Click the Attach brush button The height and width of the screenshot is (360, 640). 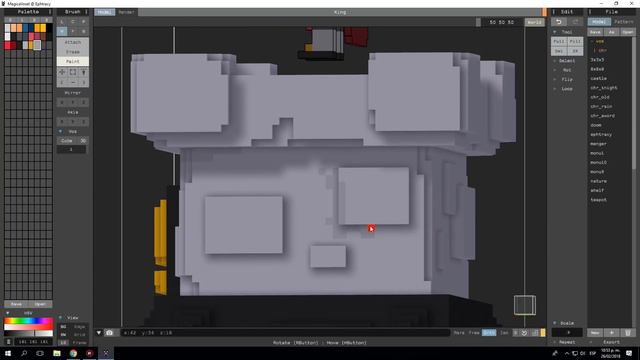[x=73, y=42]
